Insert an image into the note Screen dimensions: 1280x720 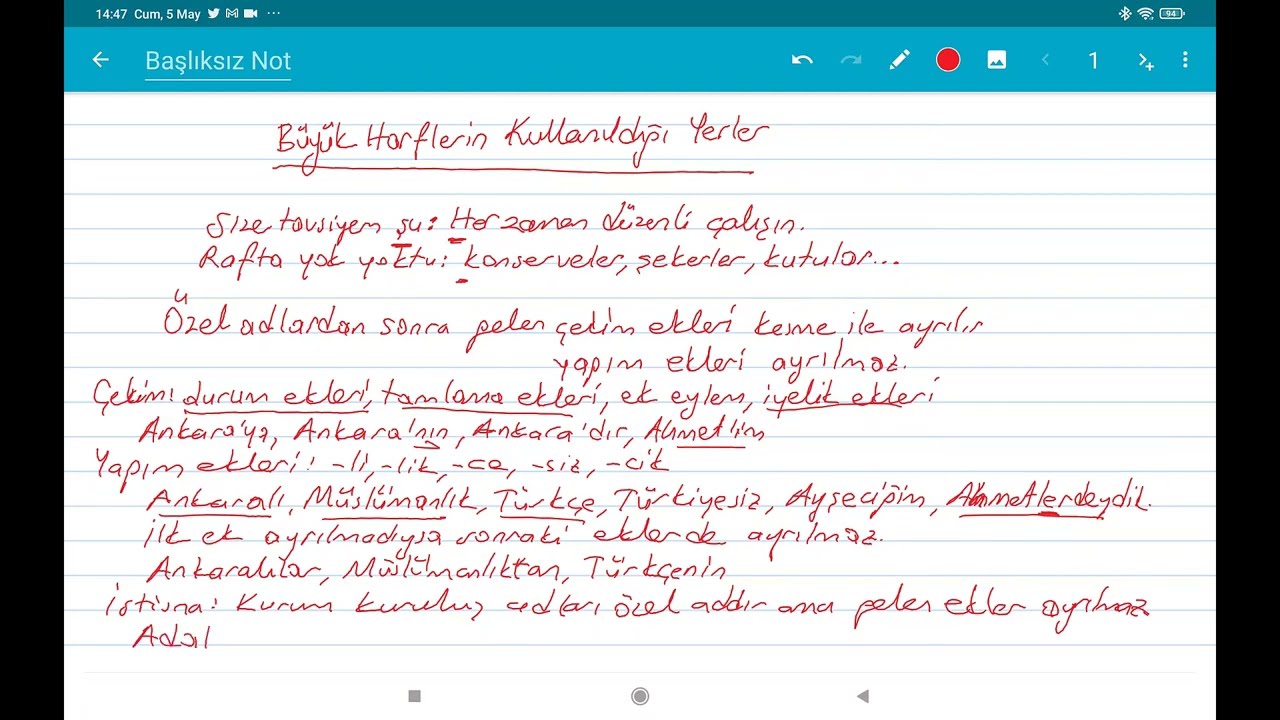pyautogui.click(x=997, y=60)
